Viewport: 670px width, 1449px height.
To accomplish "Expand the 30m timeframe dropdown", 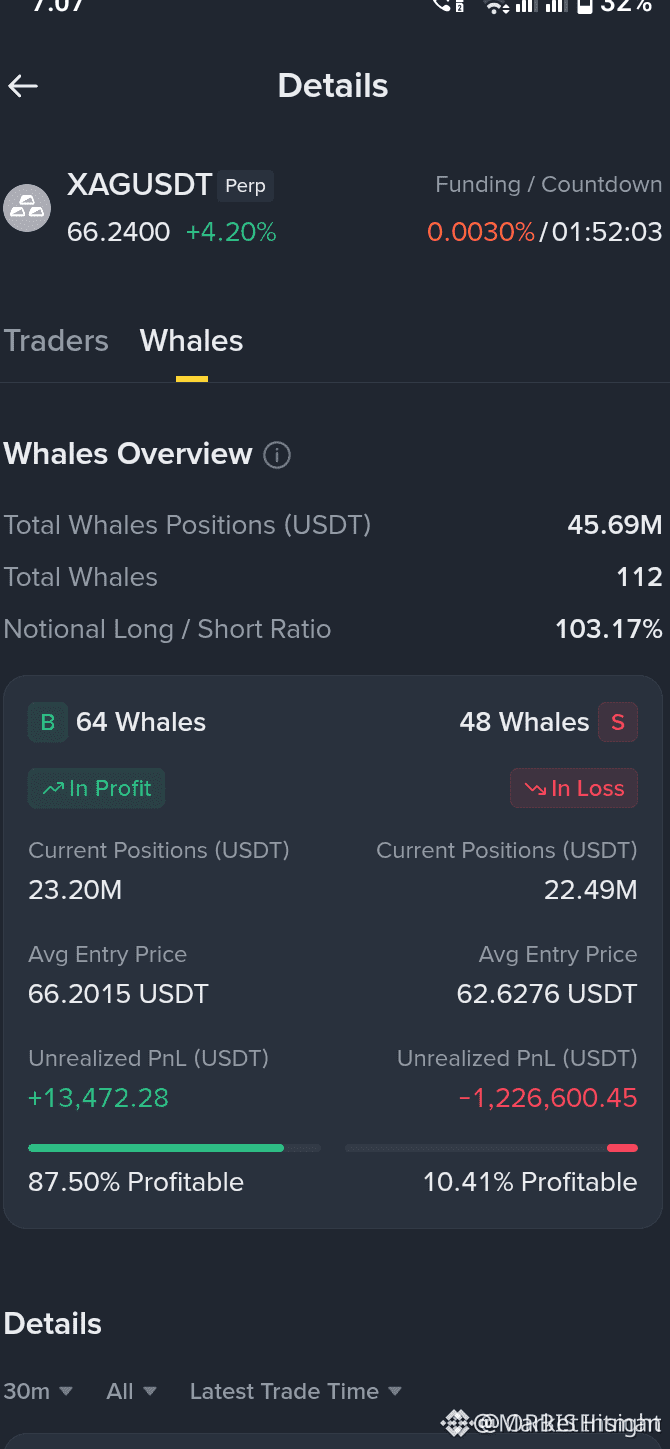I will coord(38,1391).
